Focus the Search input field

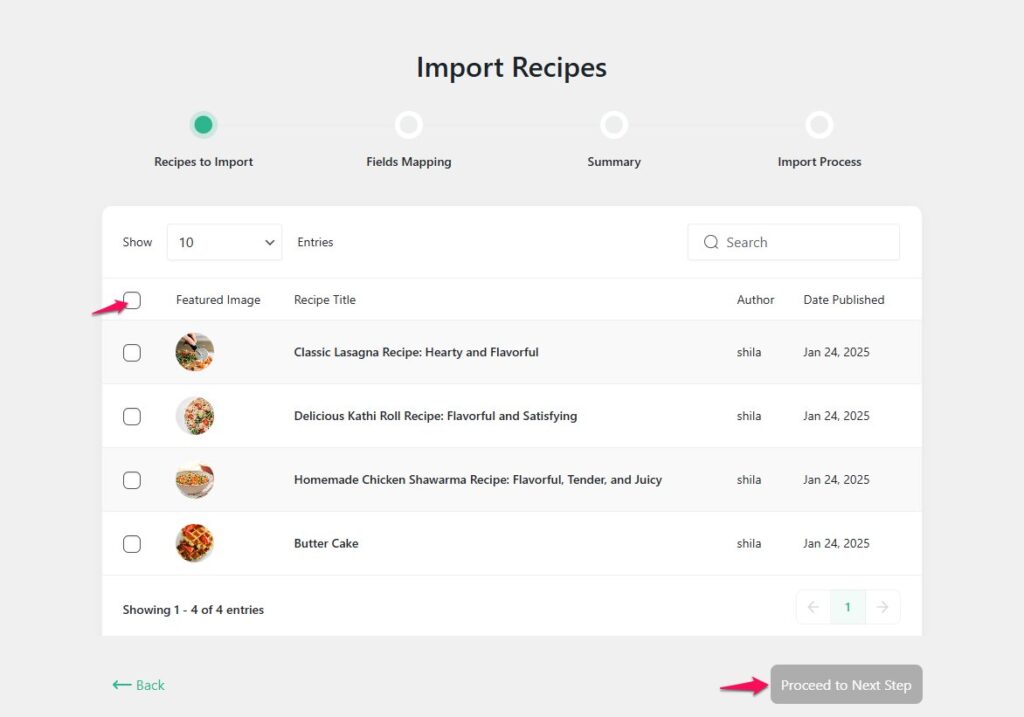pyautogui.click(x=805, y=242)
